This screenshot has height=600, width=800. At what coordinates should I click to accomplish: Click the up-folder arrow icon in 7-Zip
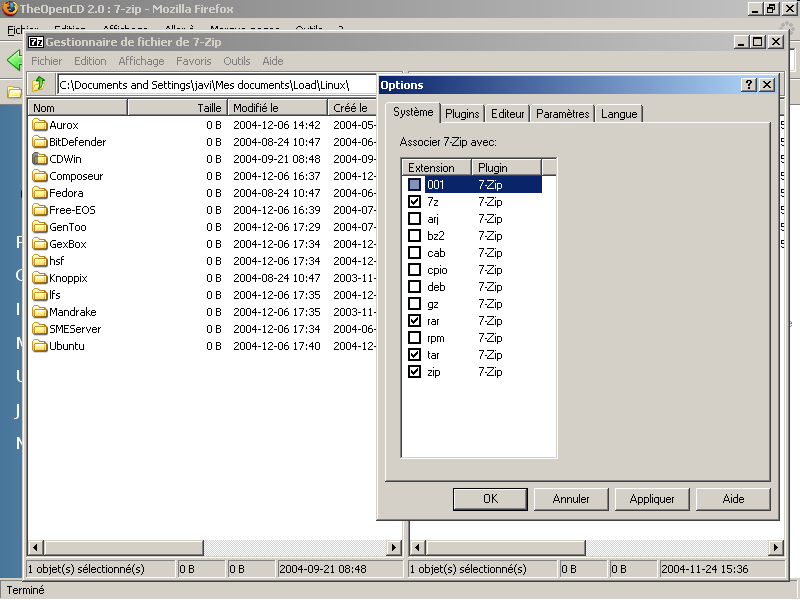tap(39, 84)
